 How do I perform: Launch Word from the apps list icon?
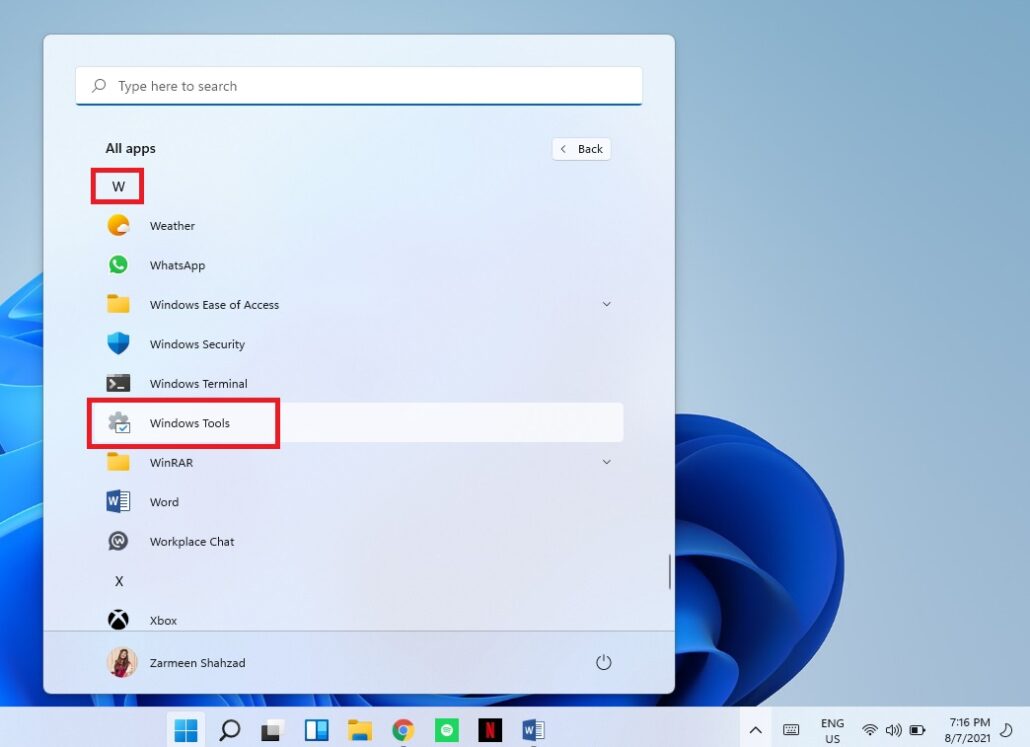tap(118, 501)
